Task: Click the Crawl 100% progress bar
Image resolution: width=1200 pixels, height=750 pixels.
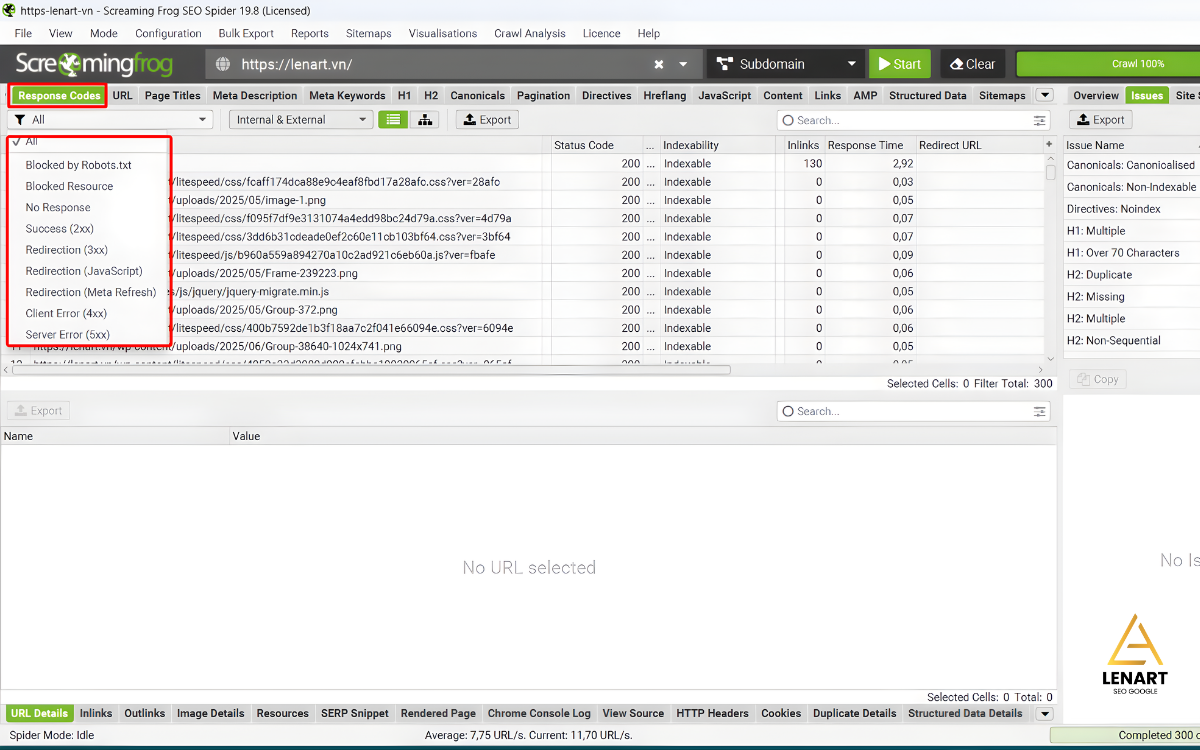Action: [x=1108, y=63]
